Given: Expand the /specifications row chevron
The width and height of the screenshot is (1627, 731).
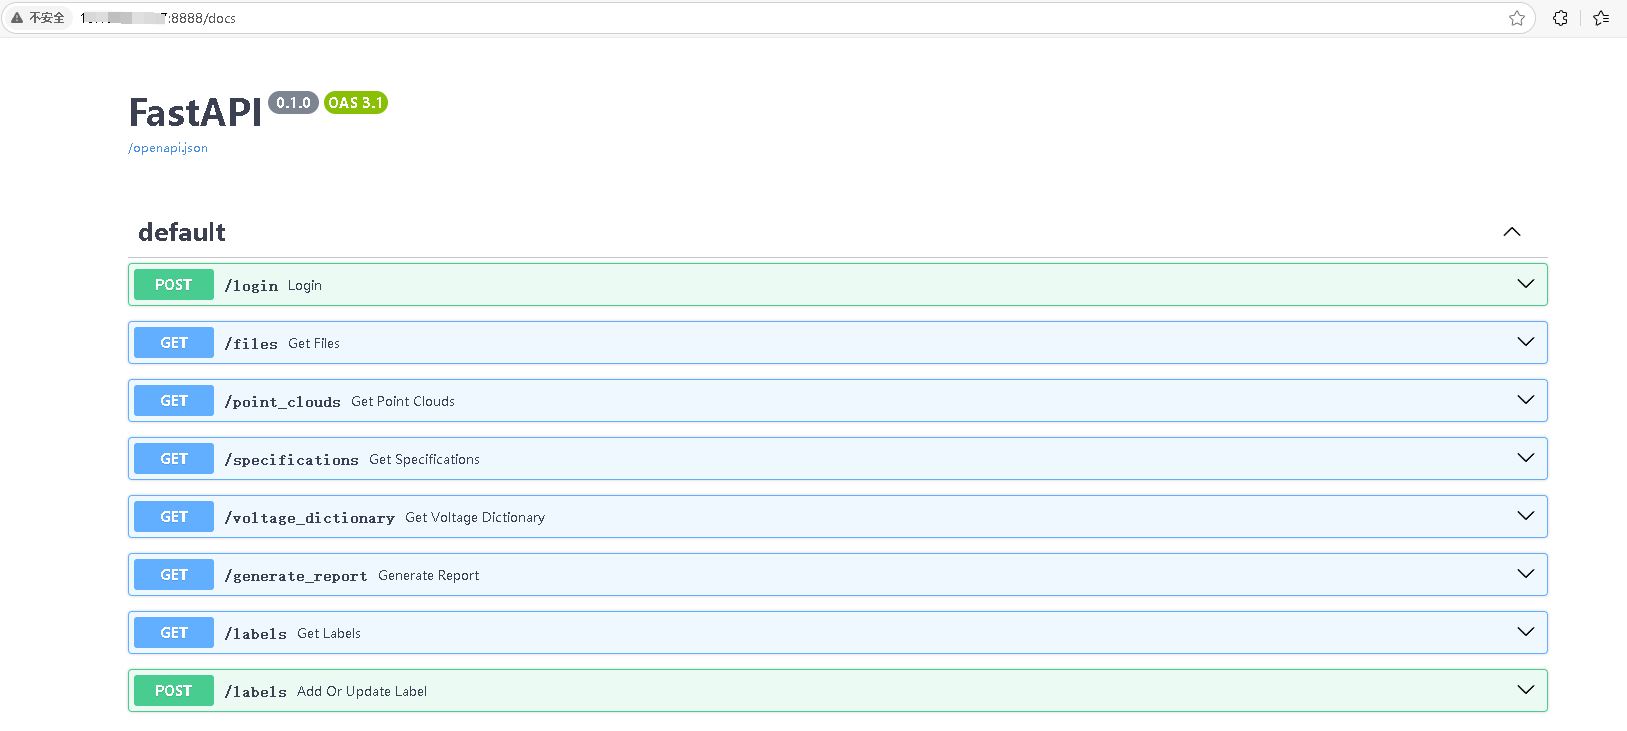Looking at the screenshot, I should (1526, 458).
